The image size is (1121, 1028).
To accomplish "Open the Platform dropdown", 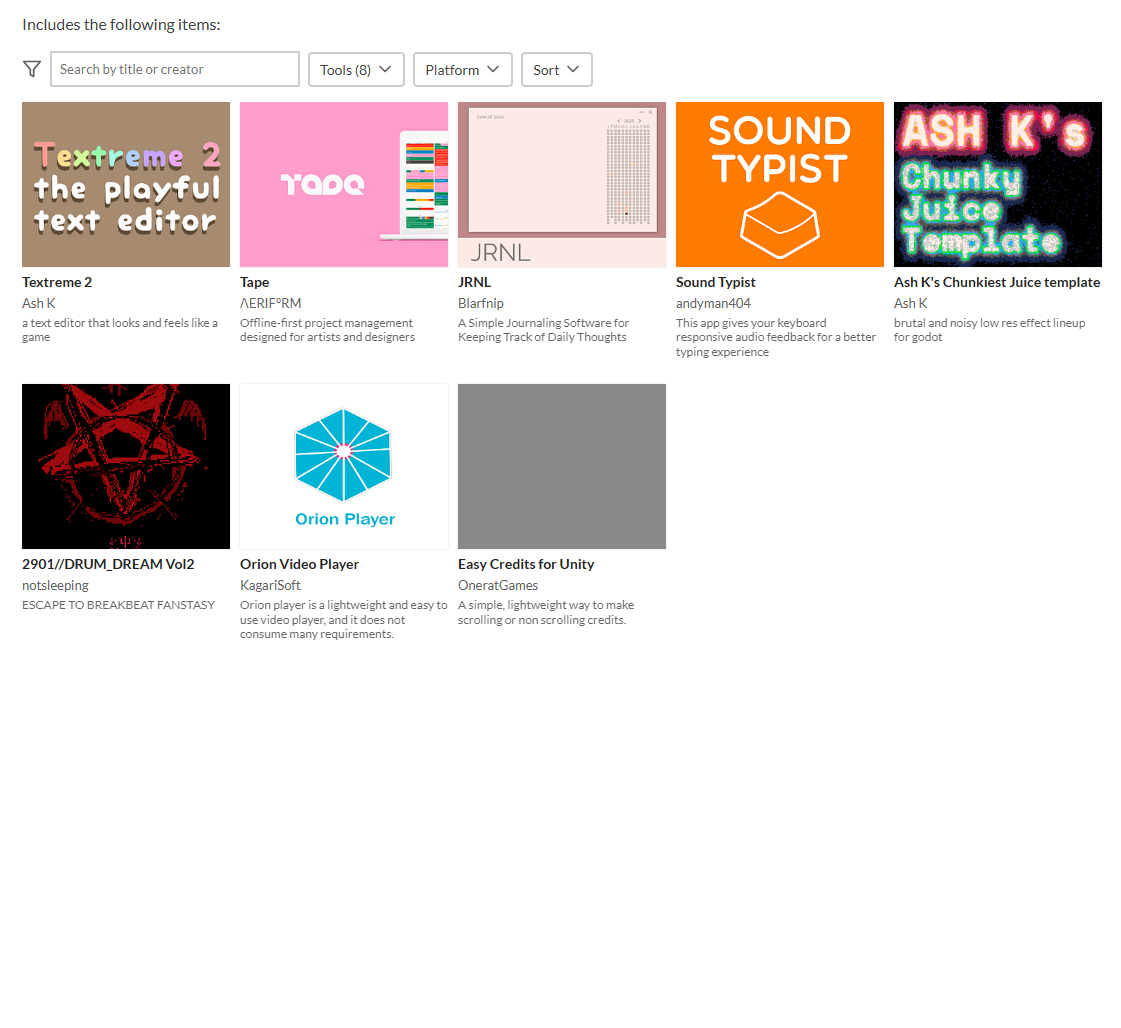I will [462, 70].
